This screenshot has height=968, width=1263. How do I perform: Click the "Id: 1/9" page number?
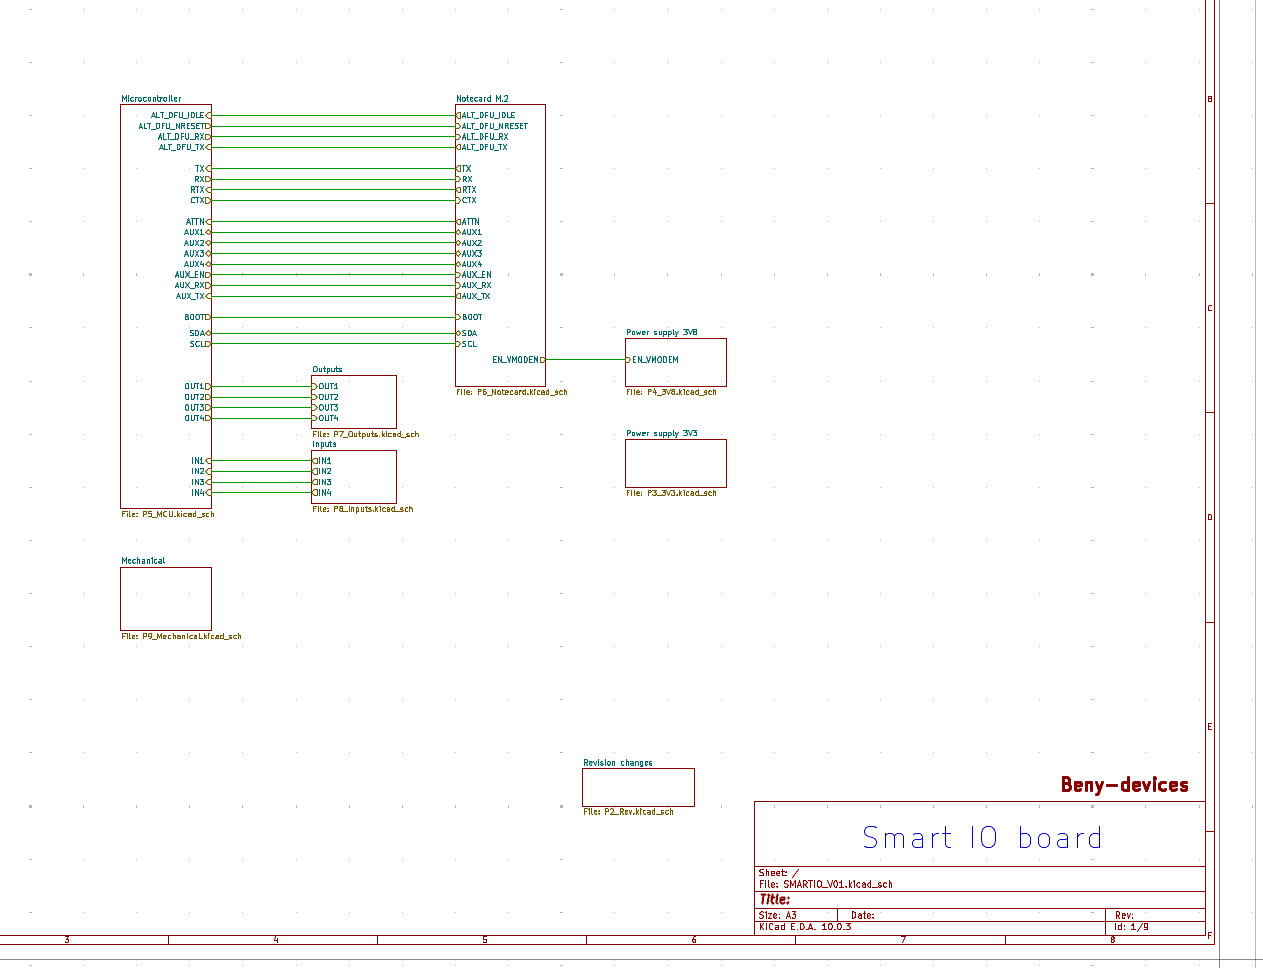(1132, 927)
